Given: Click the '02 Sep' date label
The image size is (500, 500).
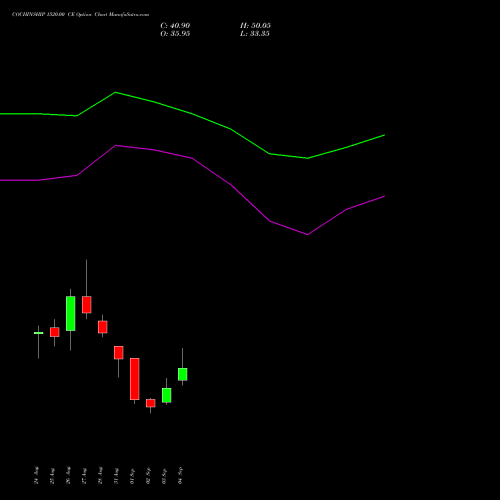Looking at the screenshot, I should pos(148,475).
